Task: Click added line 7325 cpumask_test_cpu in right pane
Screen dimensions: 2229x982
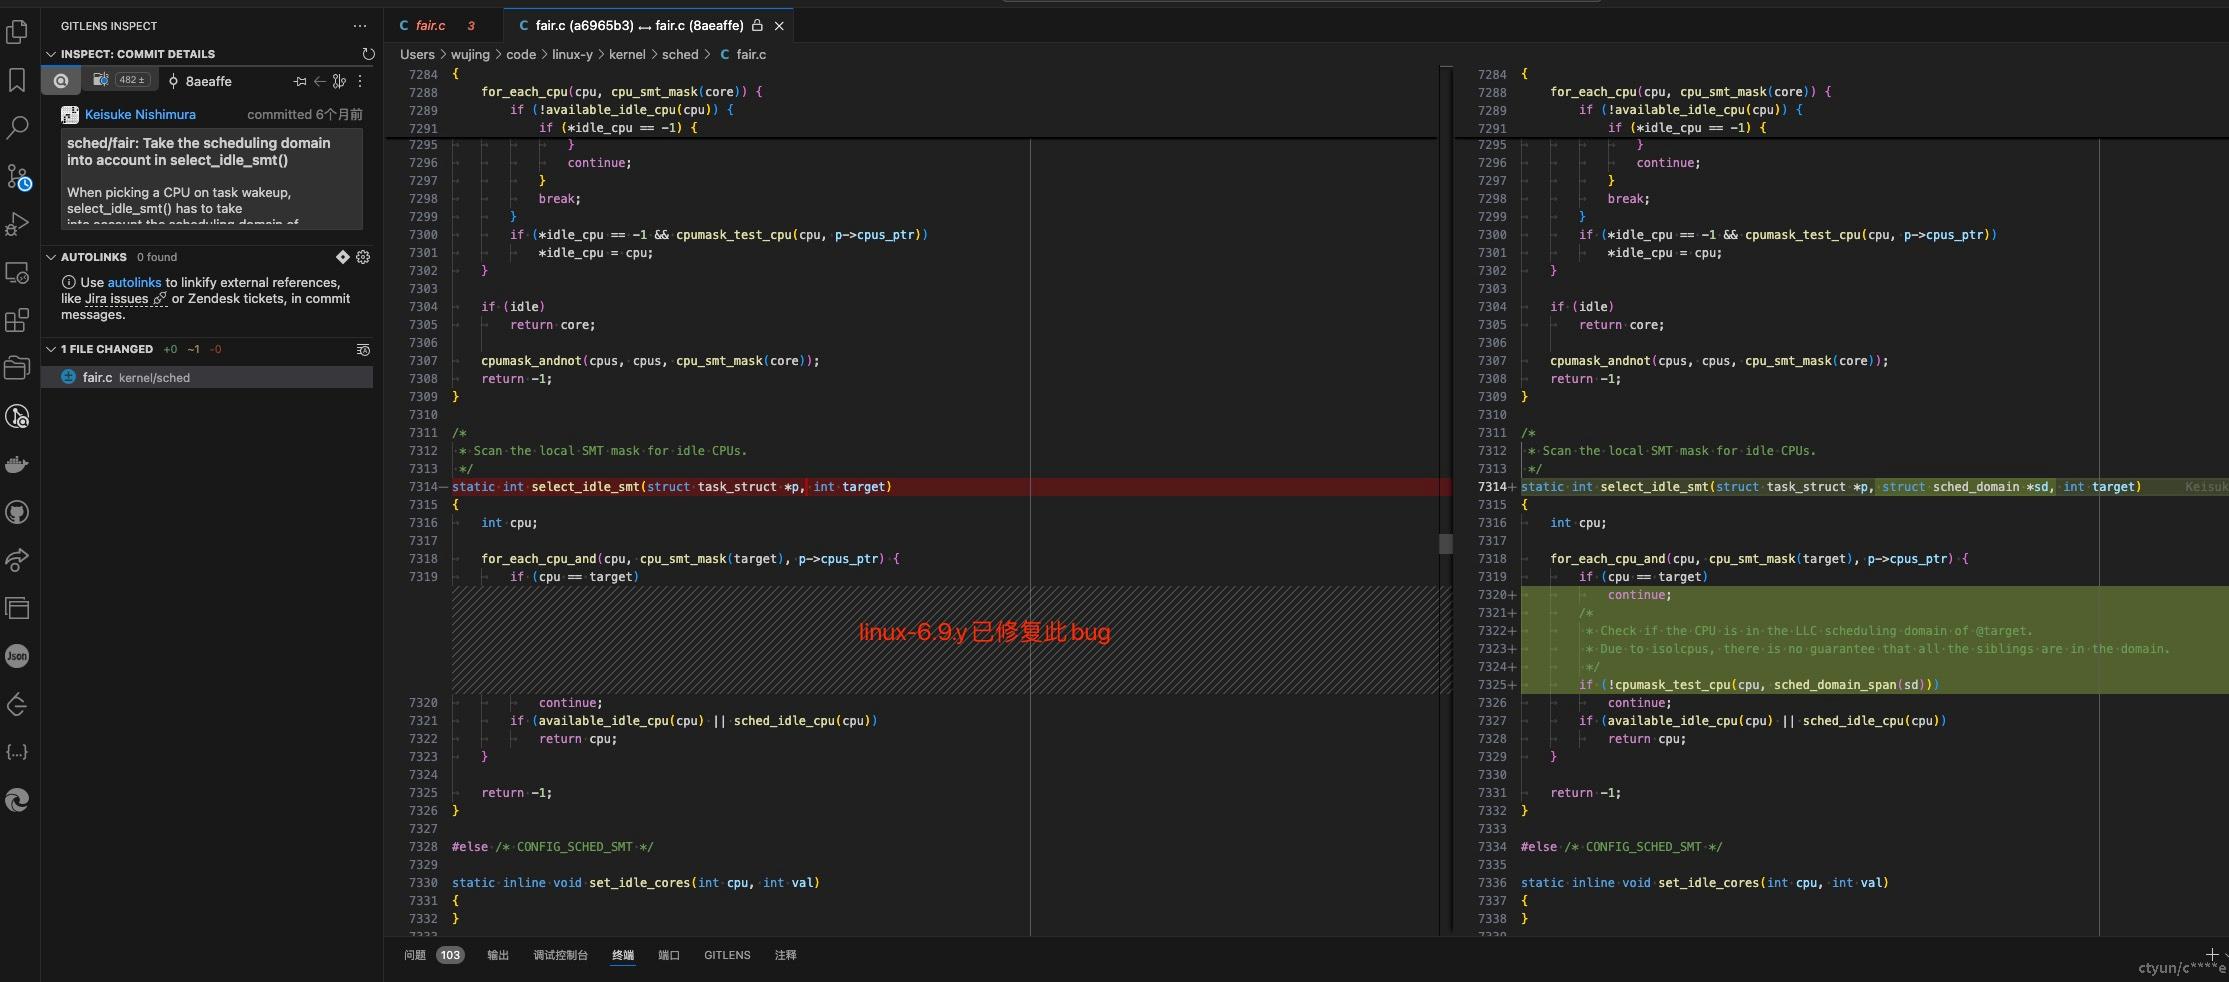Action: tap(1874, 685)
